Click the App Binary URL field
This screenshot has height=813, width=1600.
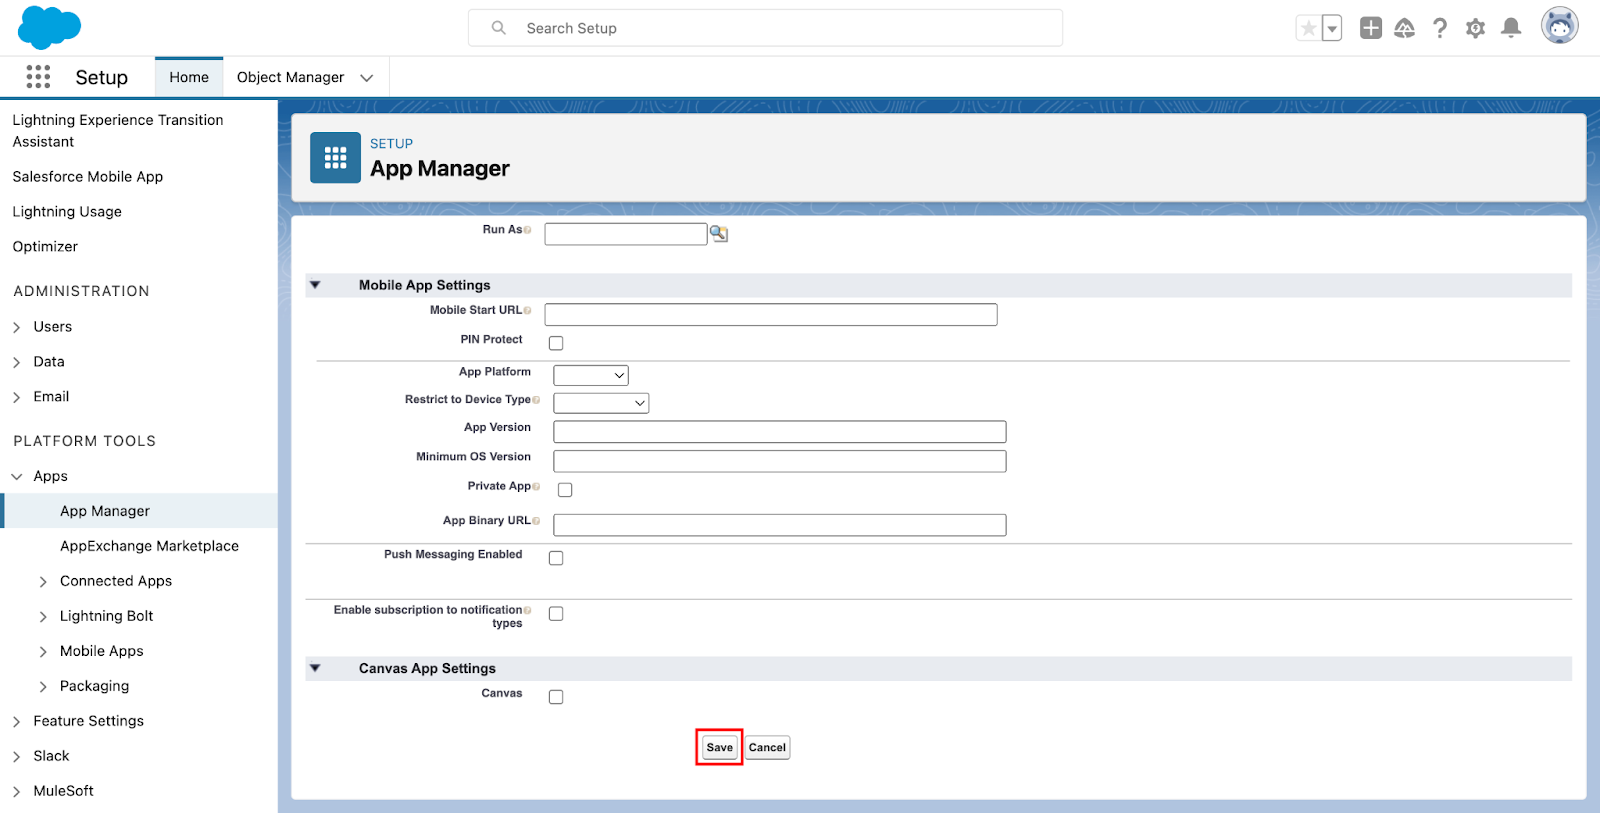click(780, 525)
